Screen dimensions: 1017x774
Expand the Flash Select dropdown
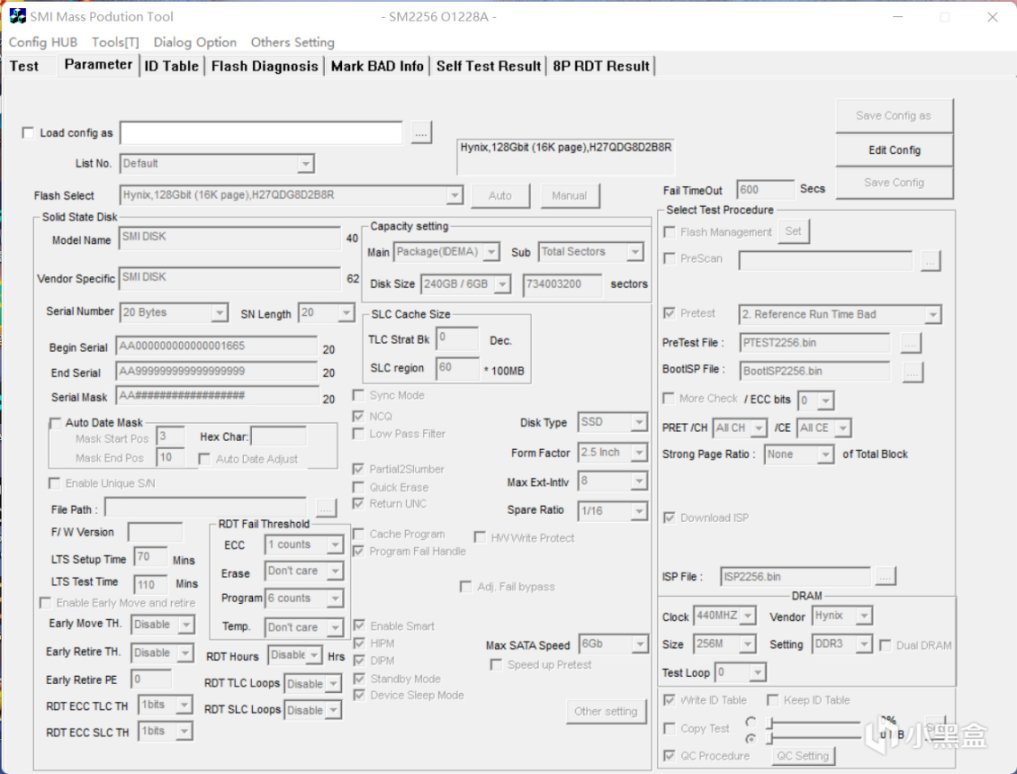point(455,195)
